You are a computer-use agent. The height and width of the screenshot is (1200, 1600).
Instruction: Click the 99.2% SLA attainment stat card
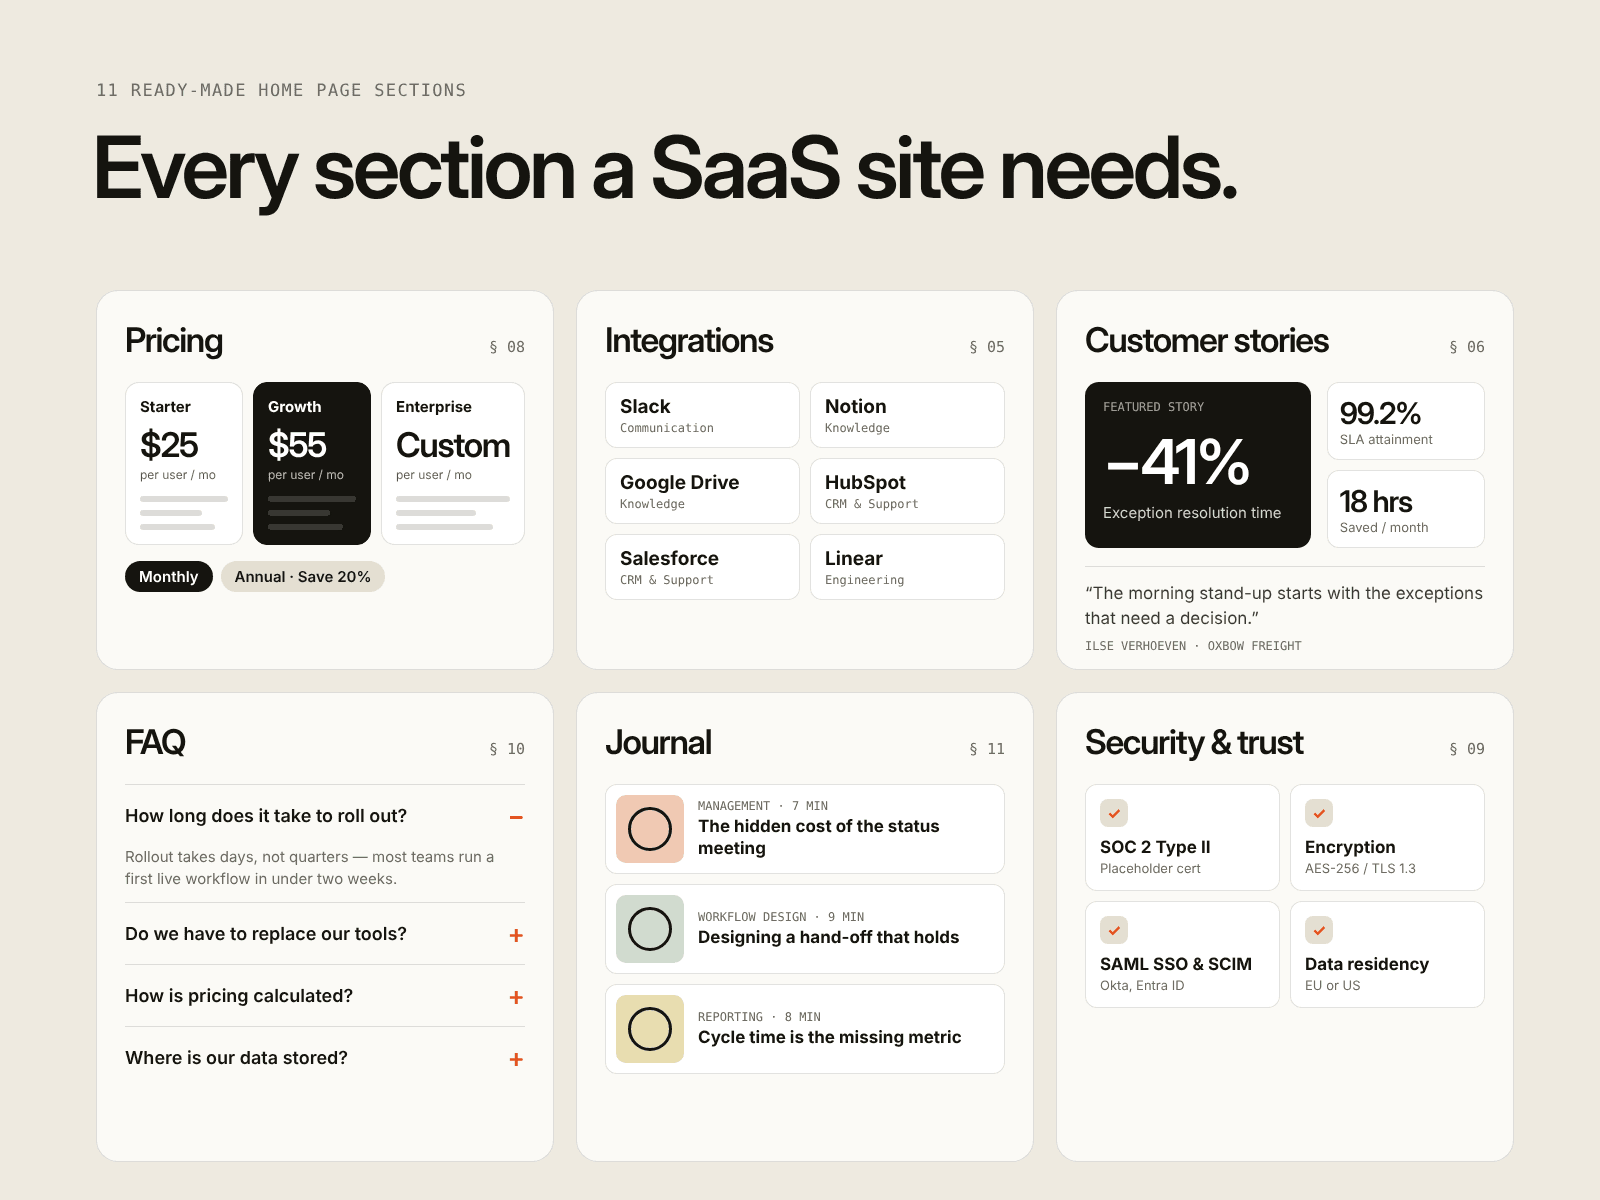coord(1406,421)
